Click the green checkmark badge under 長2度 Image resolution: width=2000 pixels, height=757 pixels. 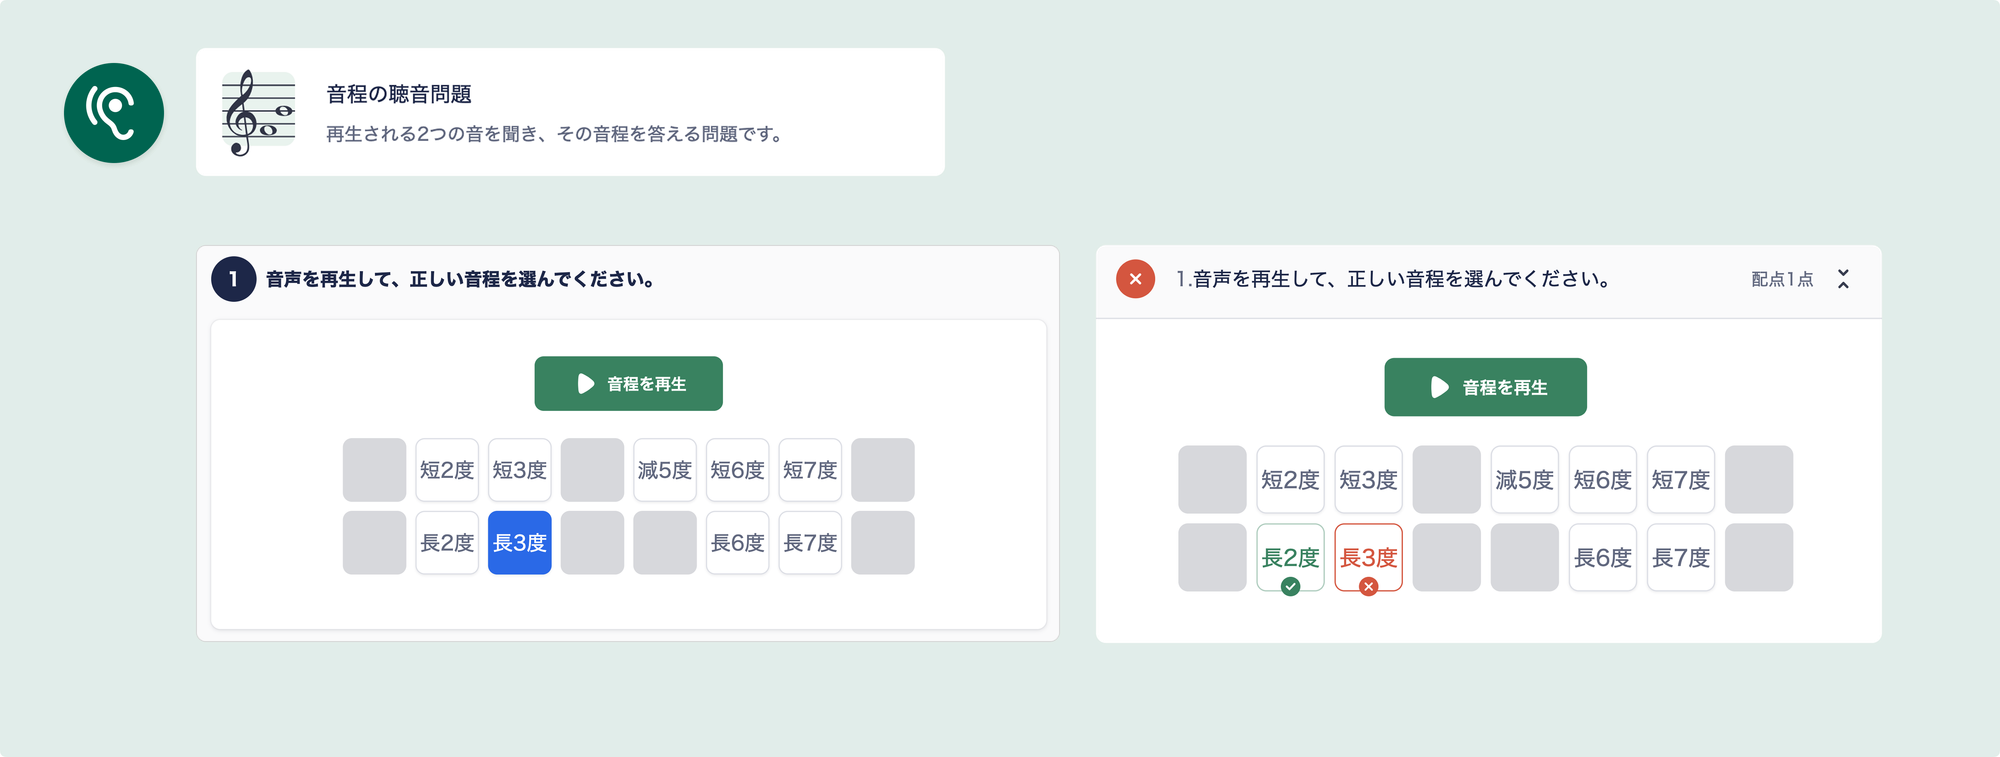(x=1290, y=587)
